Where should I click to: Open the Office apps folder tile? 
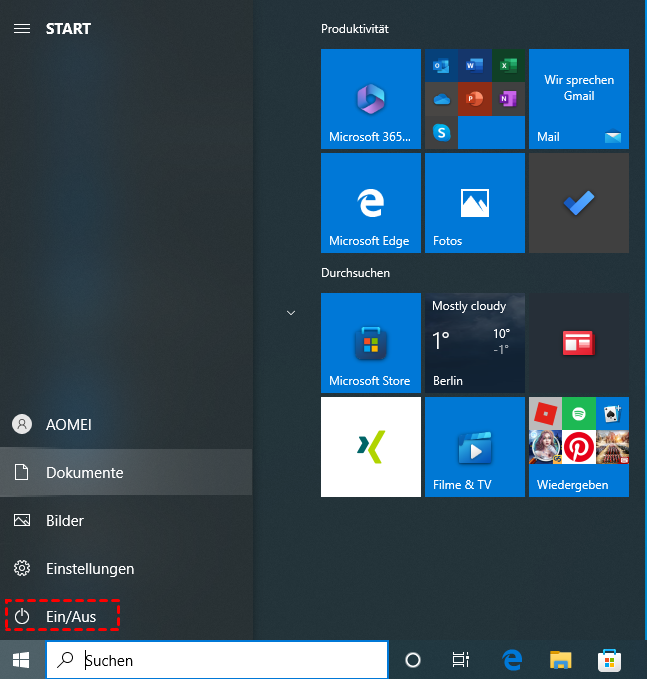474,99
